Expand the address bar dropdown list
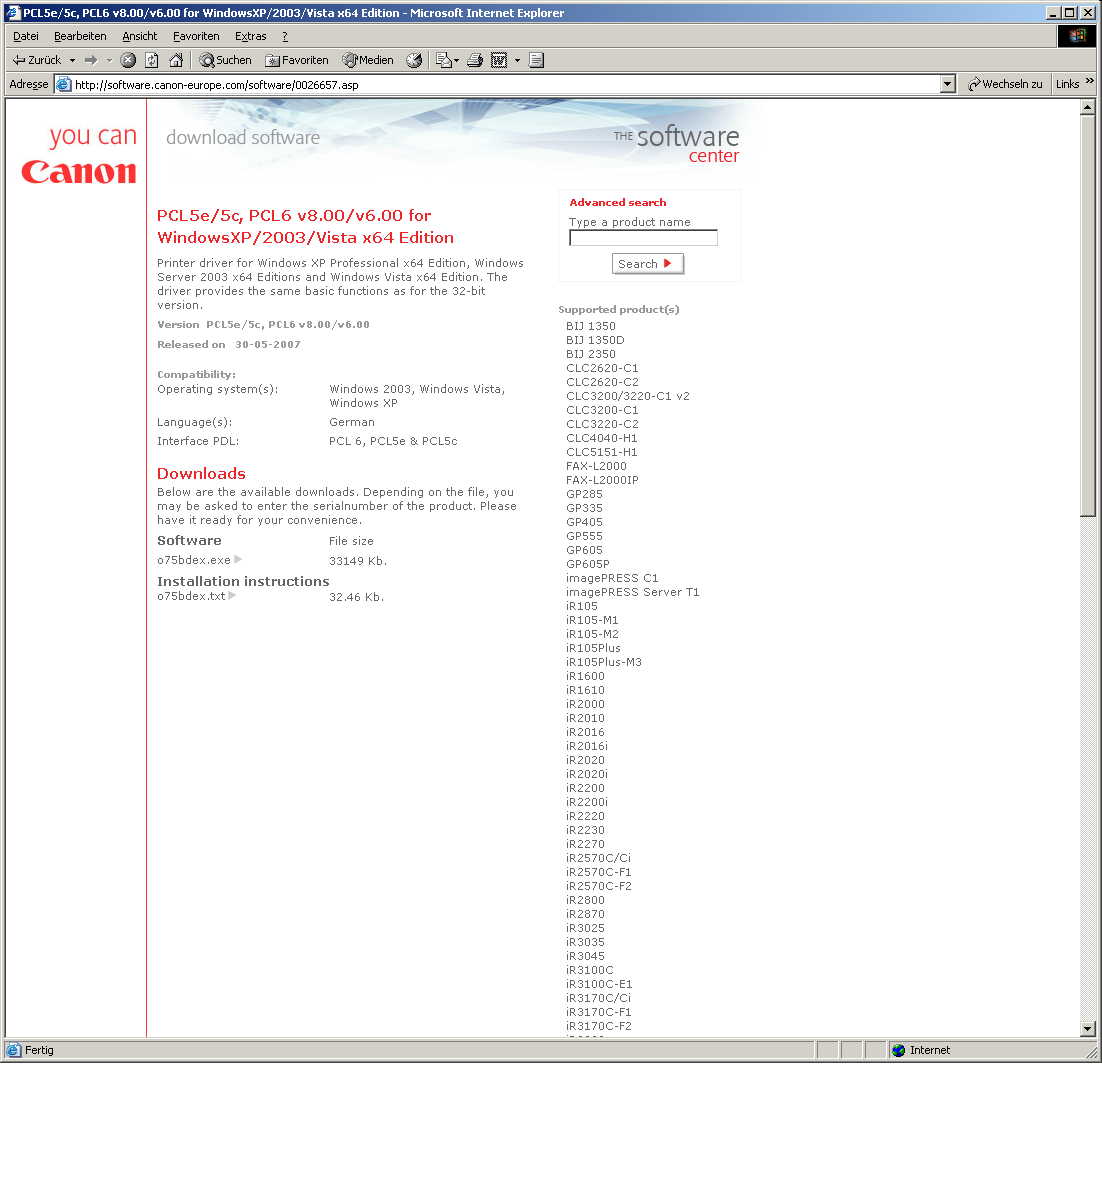 pyautogui.click(x=948, y=85)
